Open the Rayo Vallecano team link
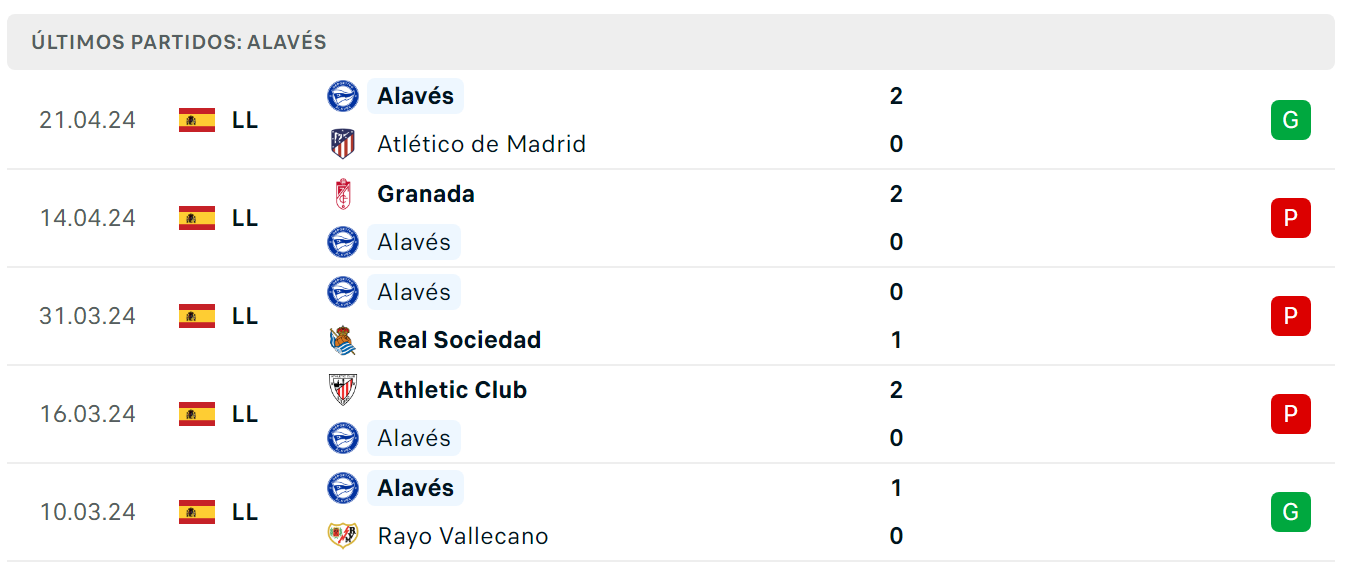This screenshot has width=1351, height=574. 463,536
